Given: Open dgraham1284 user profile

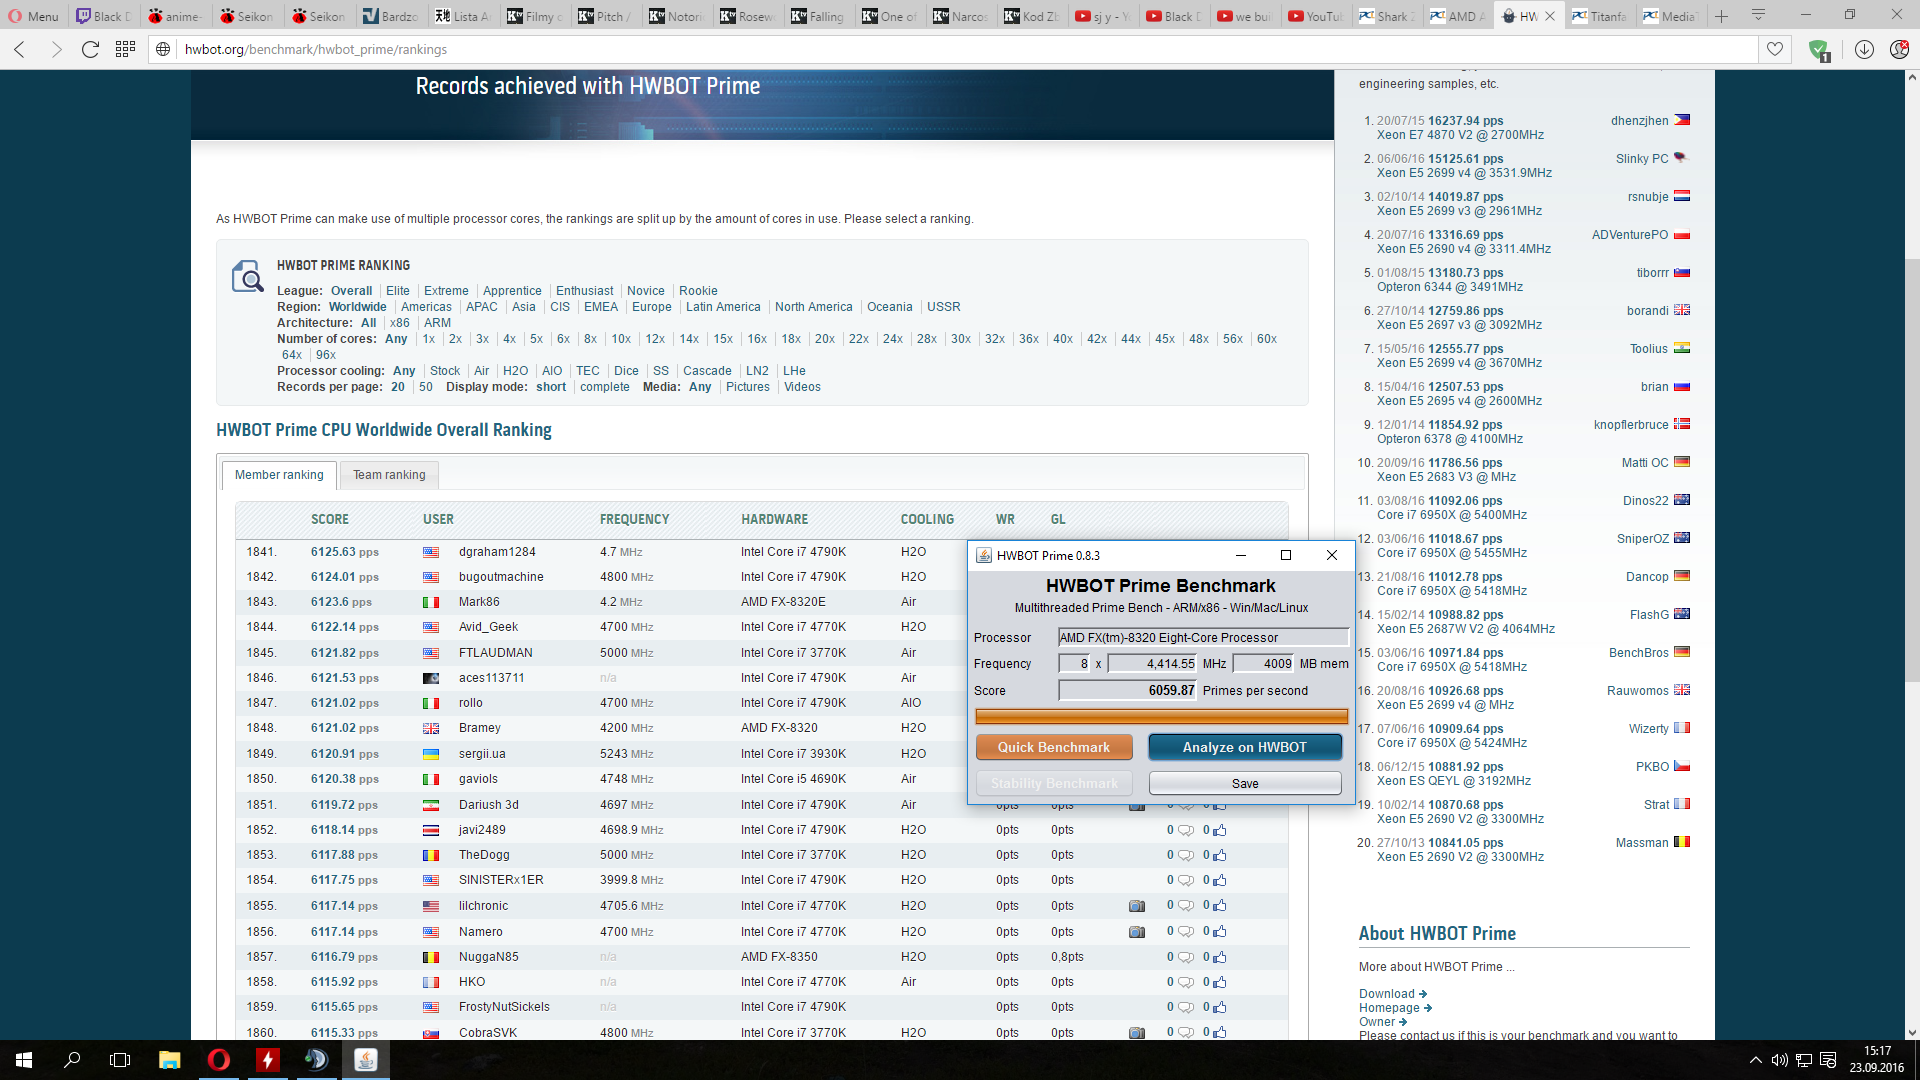Looking at the screenshot, I should click(497, 552).
